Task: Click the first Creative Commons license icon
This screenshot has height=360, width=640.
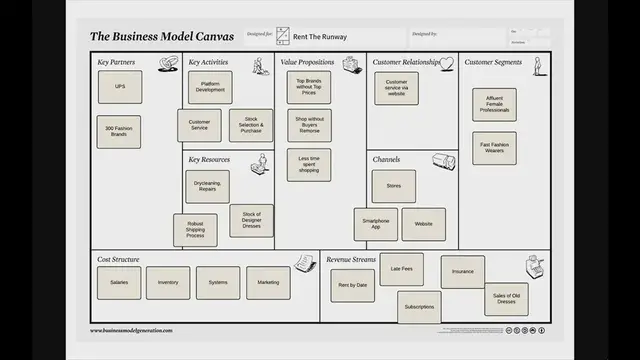Action: 509,331
